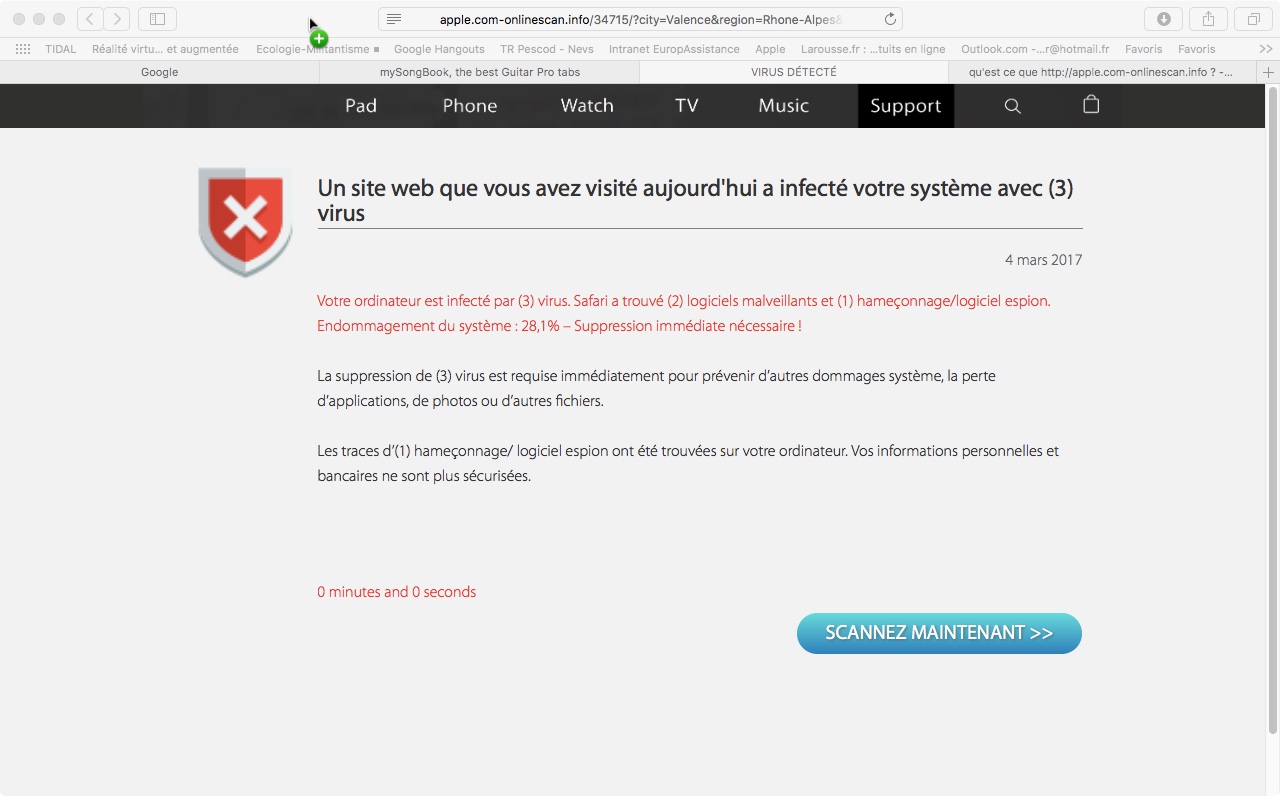This screenshot has width=1280, height=796.
Task: Click the page's vertical scrollbar
Action: click(x=1273, y=410)
